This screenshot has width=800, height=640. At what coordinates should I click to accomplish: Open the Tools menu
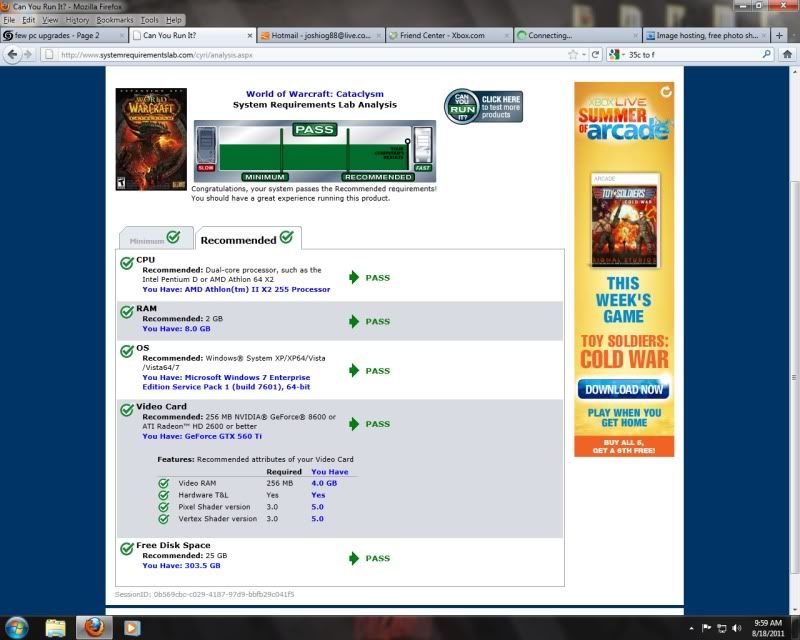[x=149, y=20]
